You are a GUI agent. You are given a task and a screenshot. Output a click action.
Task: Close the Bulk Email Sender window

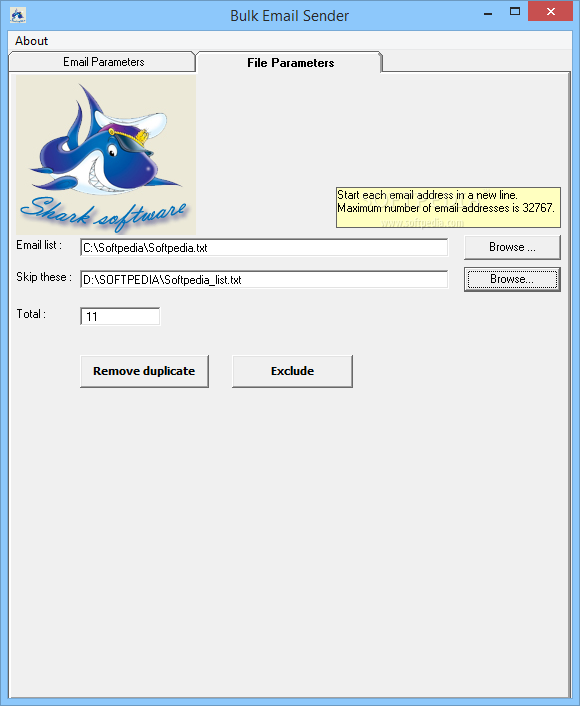pyautogui.click(x=550, y=12)
